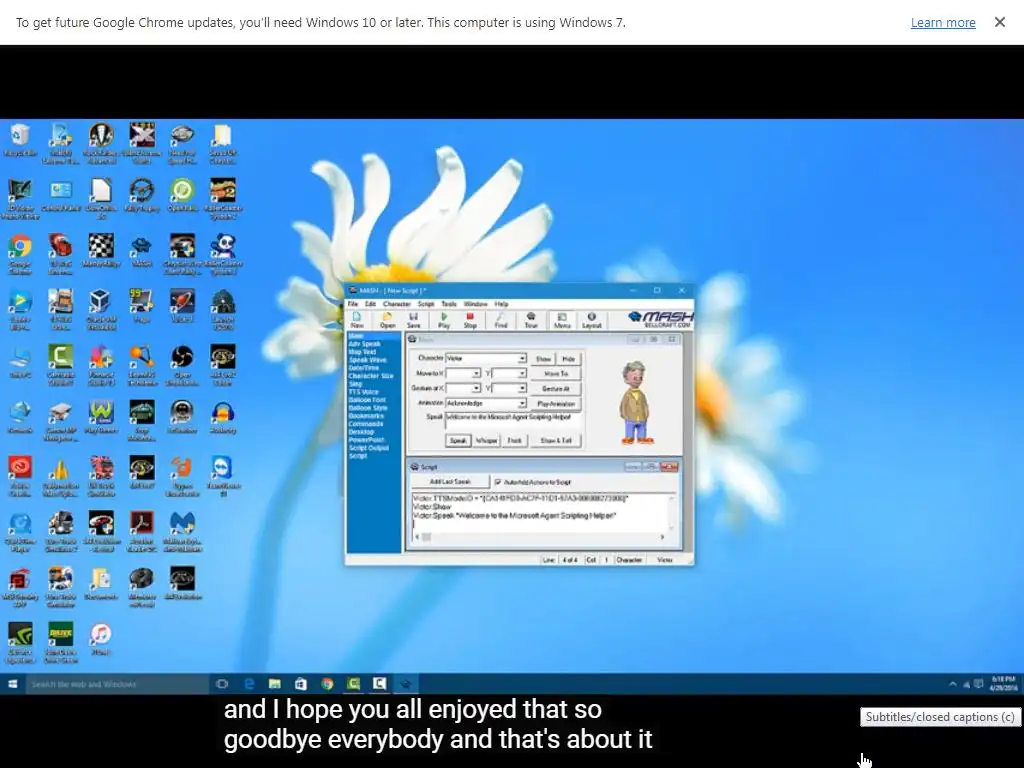1024x768 pixels.
Task: Click the Open toolbar icon in MASH
Action: click(387, 320)
